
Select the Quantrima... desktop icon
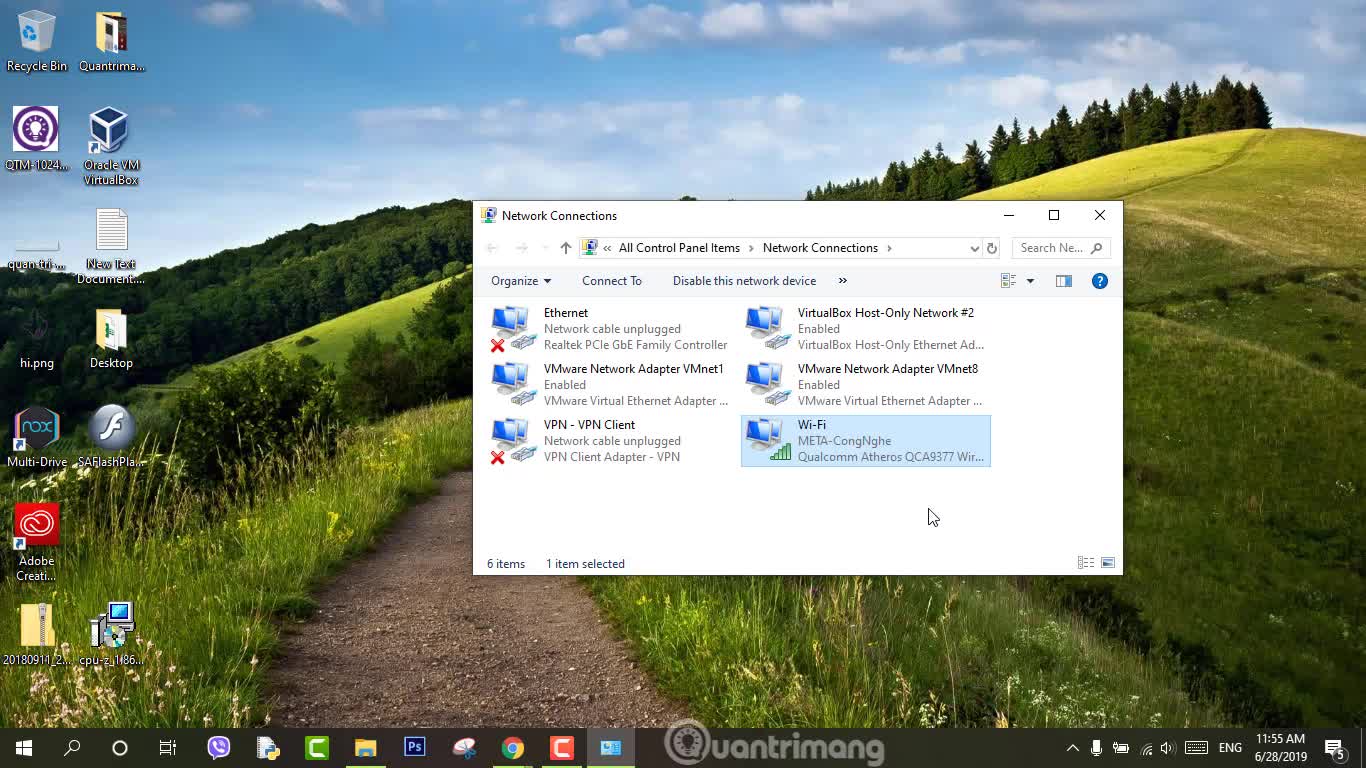[x=111, y=42]
